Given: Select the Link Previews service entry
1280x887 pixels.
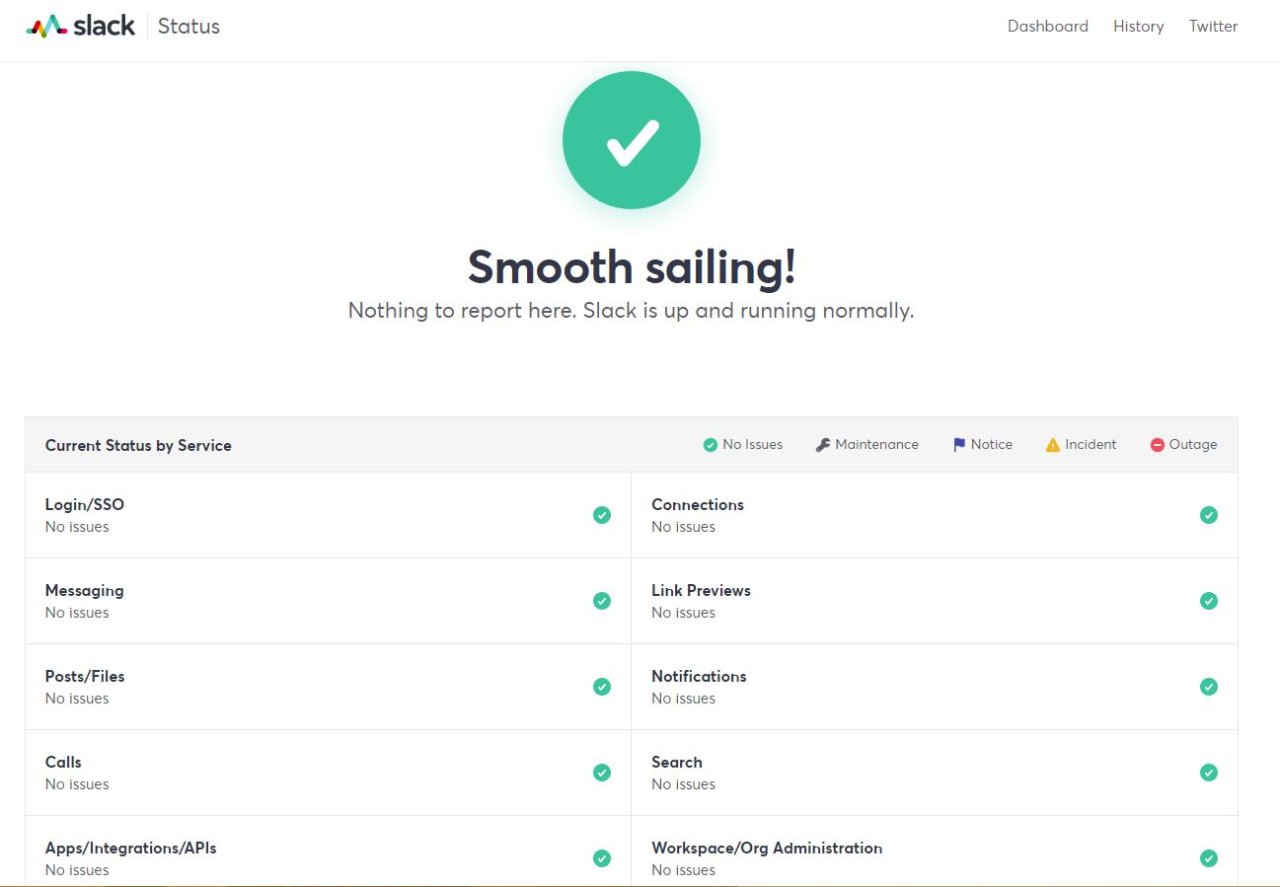Looking at the screenshot, I should tap(935, 601).
